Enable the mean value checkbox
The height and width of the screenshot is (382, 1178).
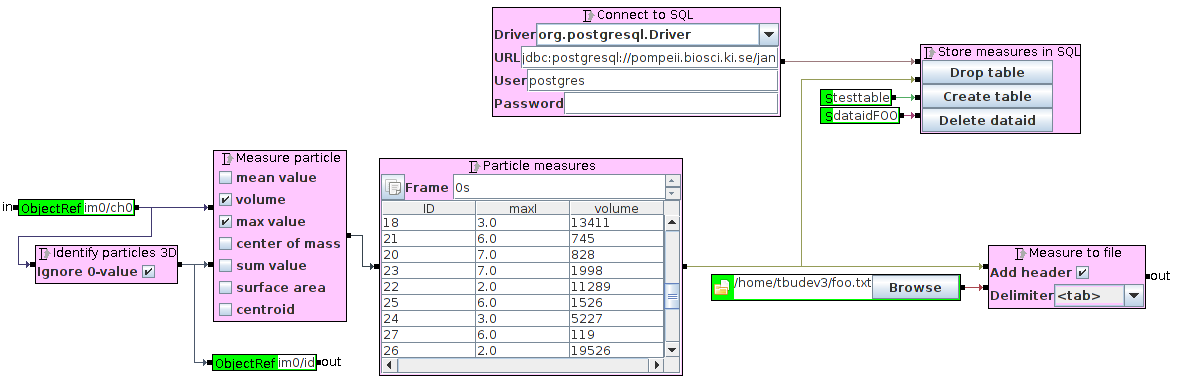pos(225,178)
